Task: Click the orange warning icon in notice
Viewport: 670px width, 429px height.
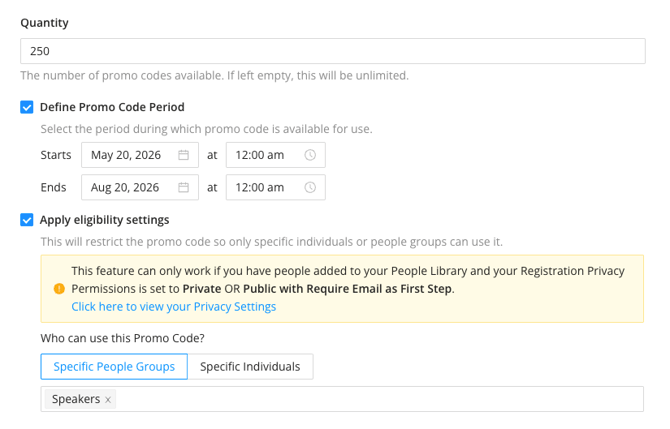Action: click(59, 289)
